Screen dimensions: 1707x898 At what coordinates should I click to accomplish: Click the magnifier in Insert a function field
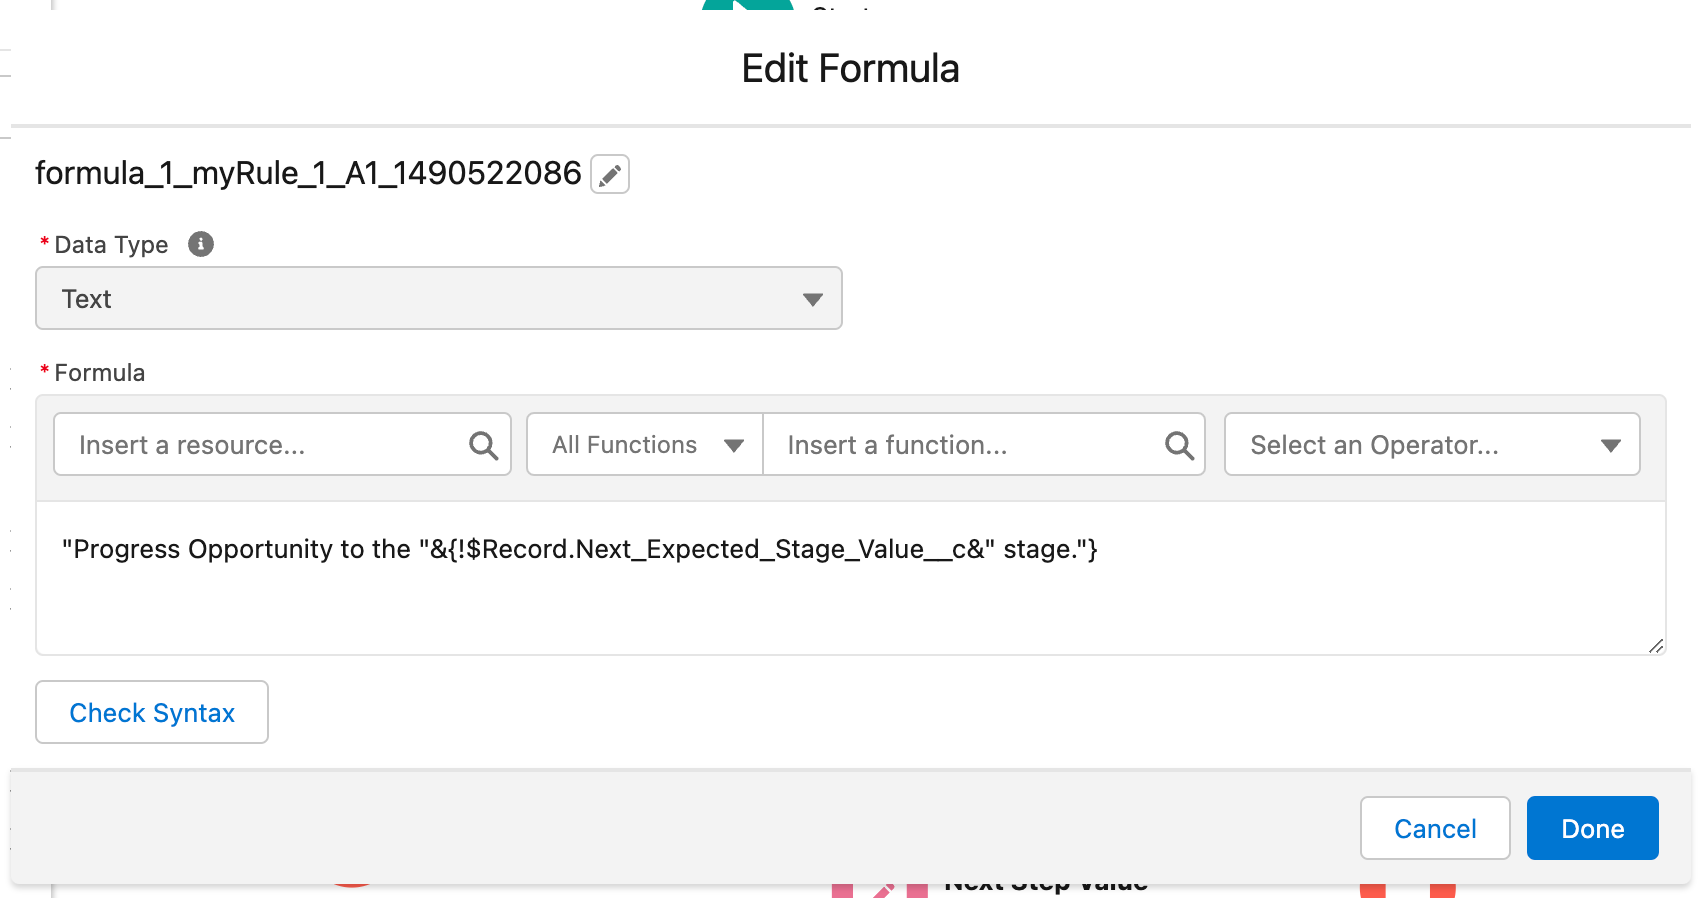[1179, 445]
